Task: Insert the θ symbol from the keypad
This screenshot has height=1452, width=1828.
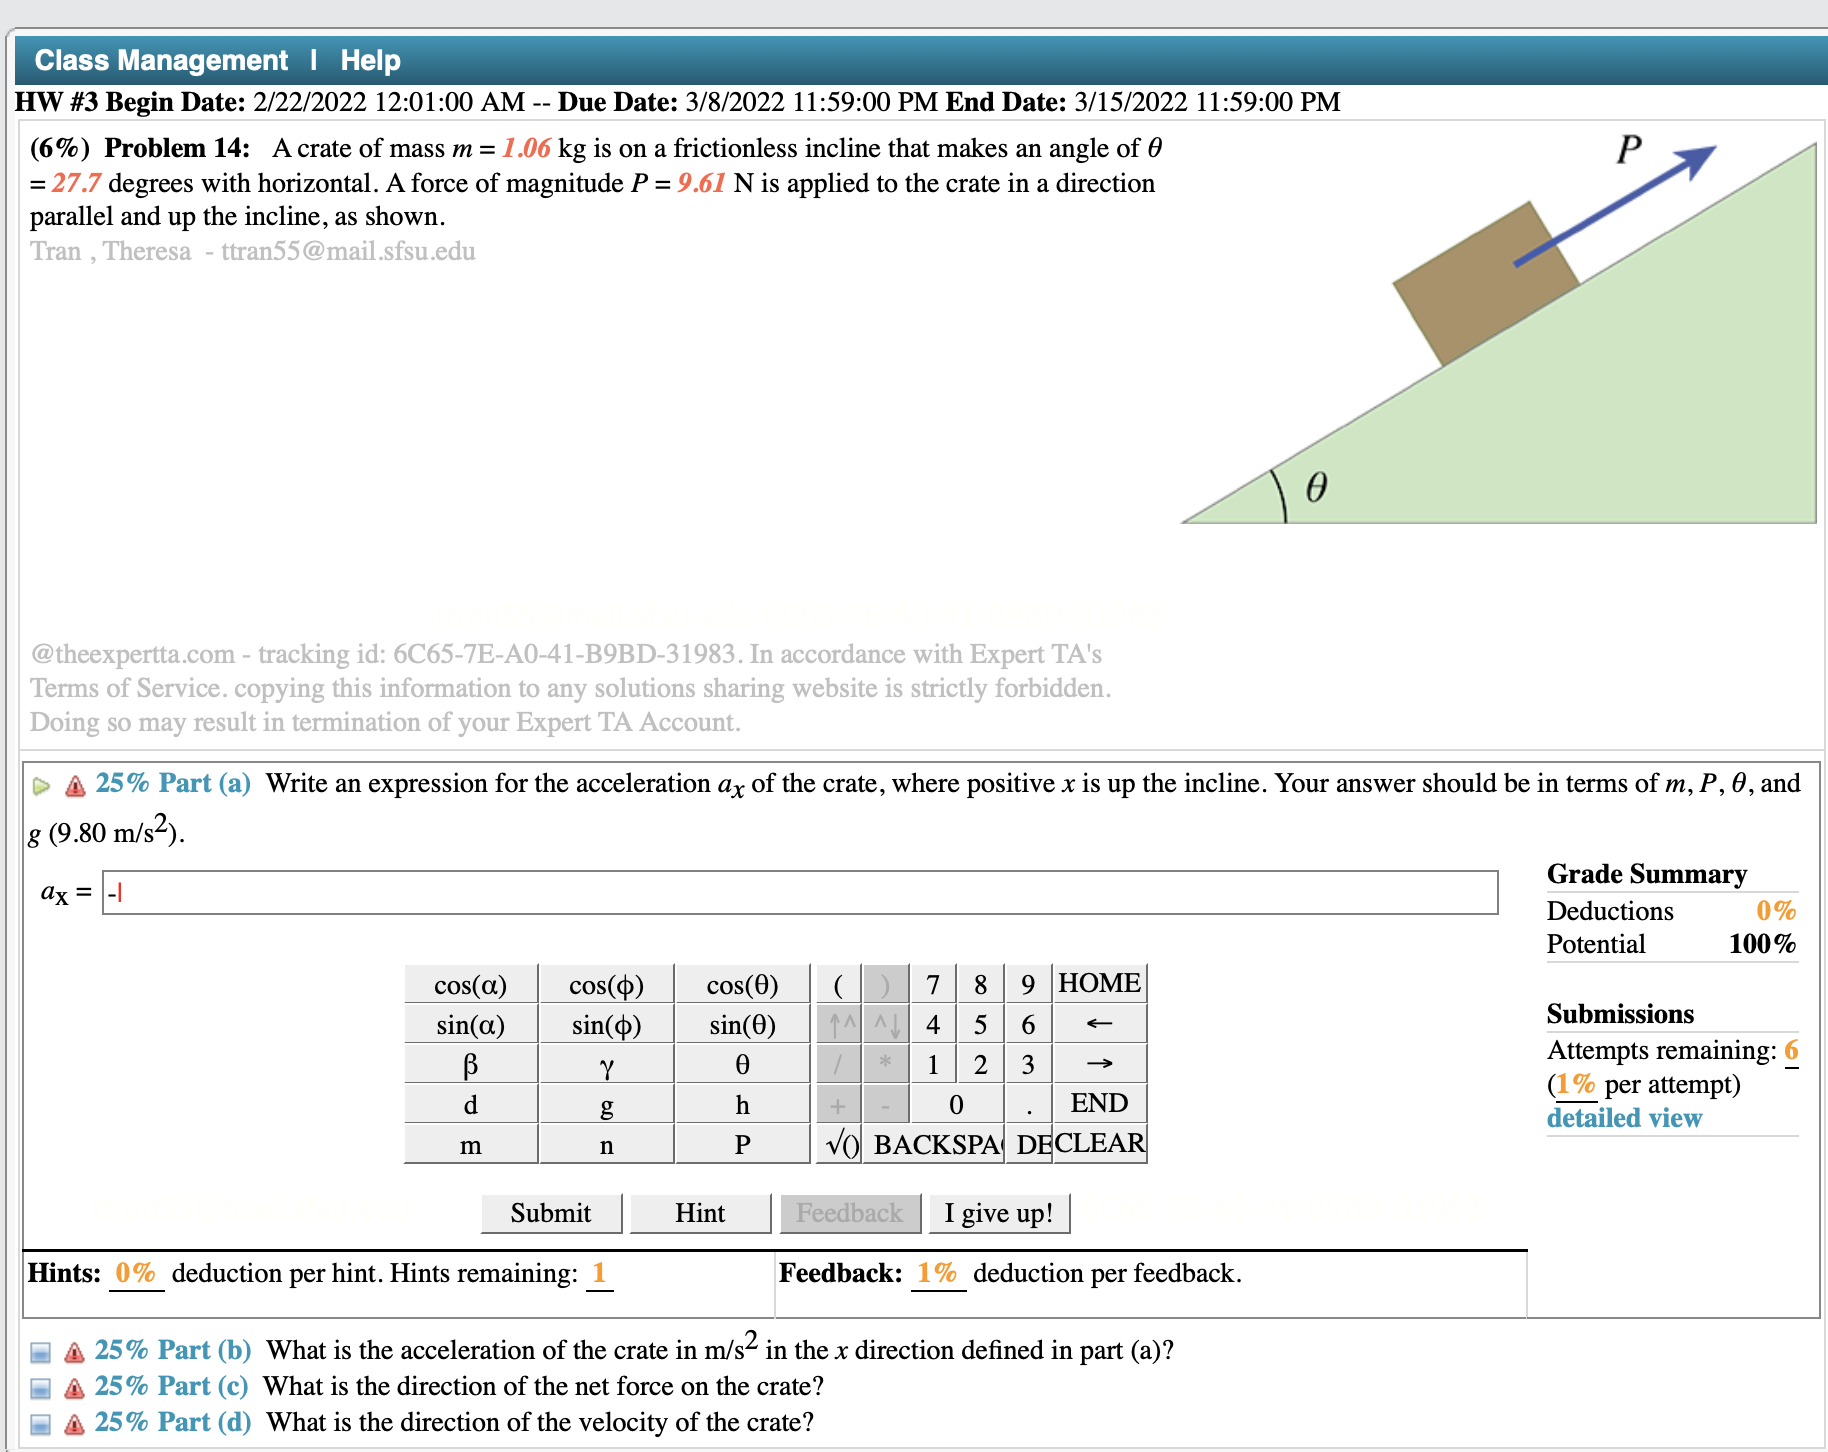Action: tap(742, 1063)
